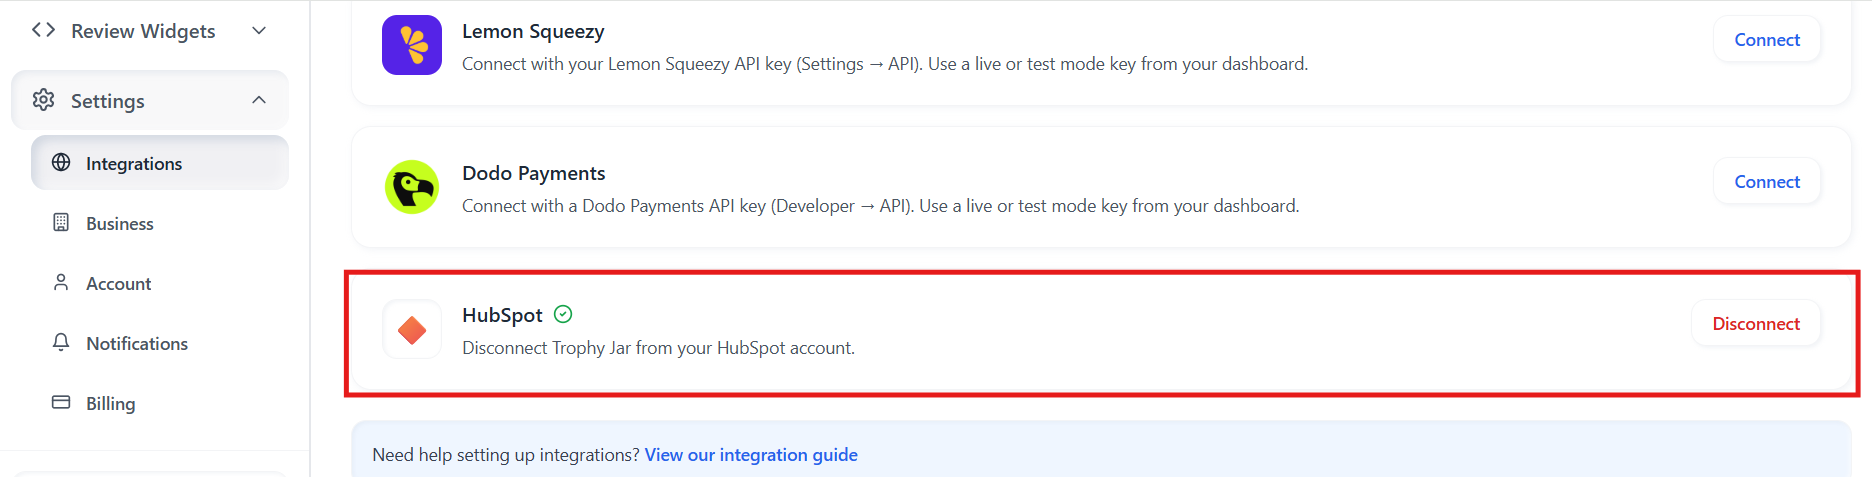Open the Billing page
The width and height of the screenshot is (1872, 477).
[x=160, y=403]
